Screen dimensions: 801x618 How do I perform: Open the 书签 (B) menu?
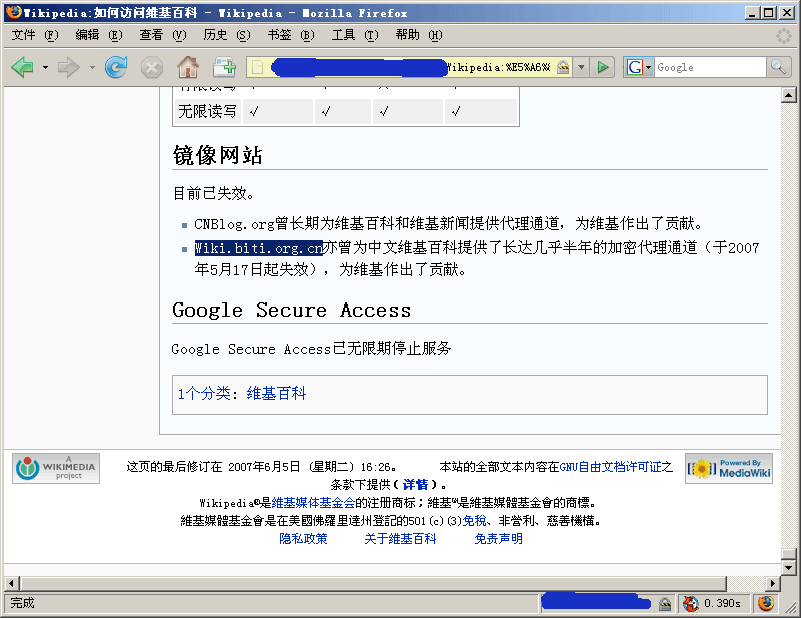[291, 35]
